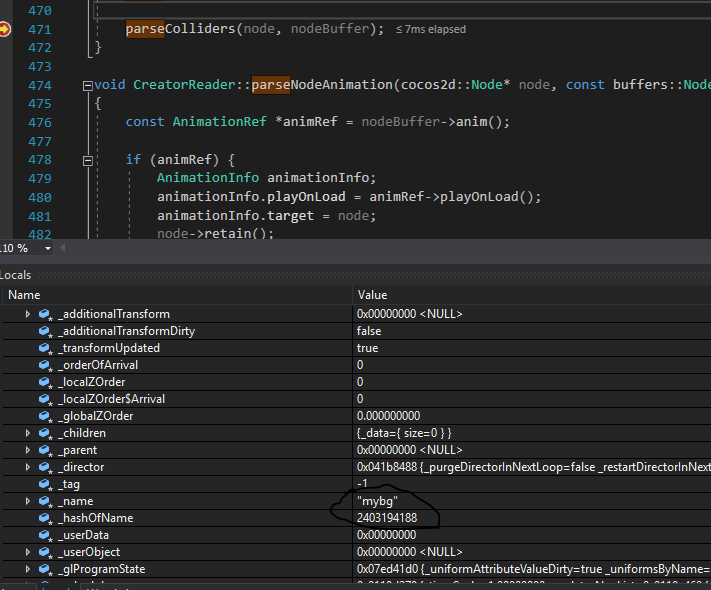711x590 pixels.
Task: Click the Name column header in Locals
Action: click(24, 295)
